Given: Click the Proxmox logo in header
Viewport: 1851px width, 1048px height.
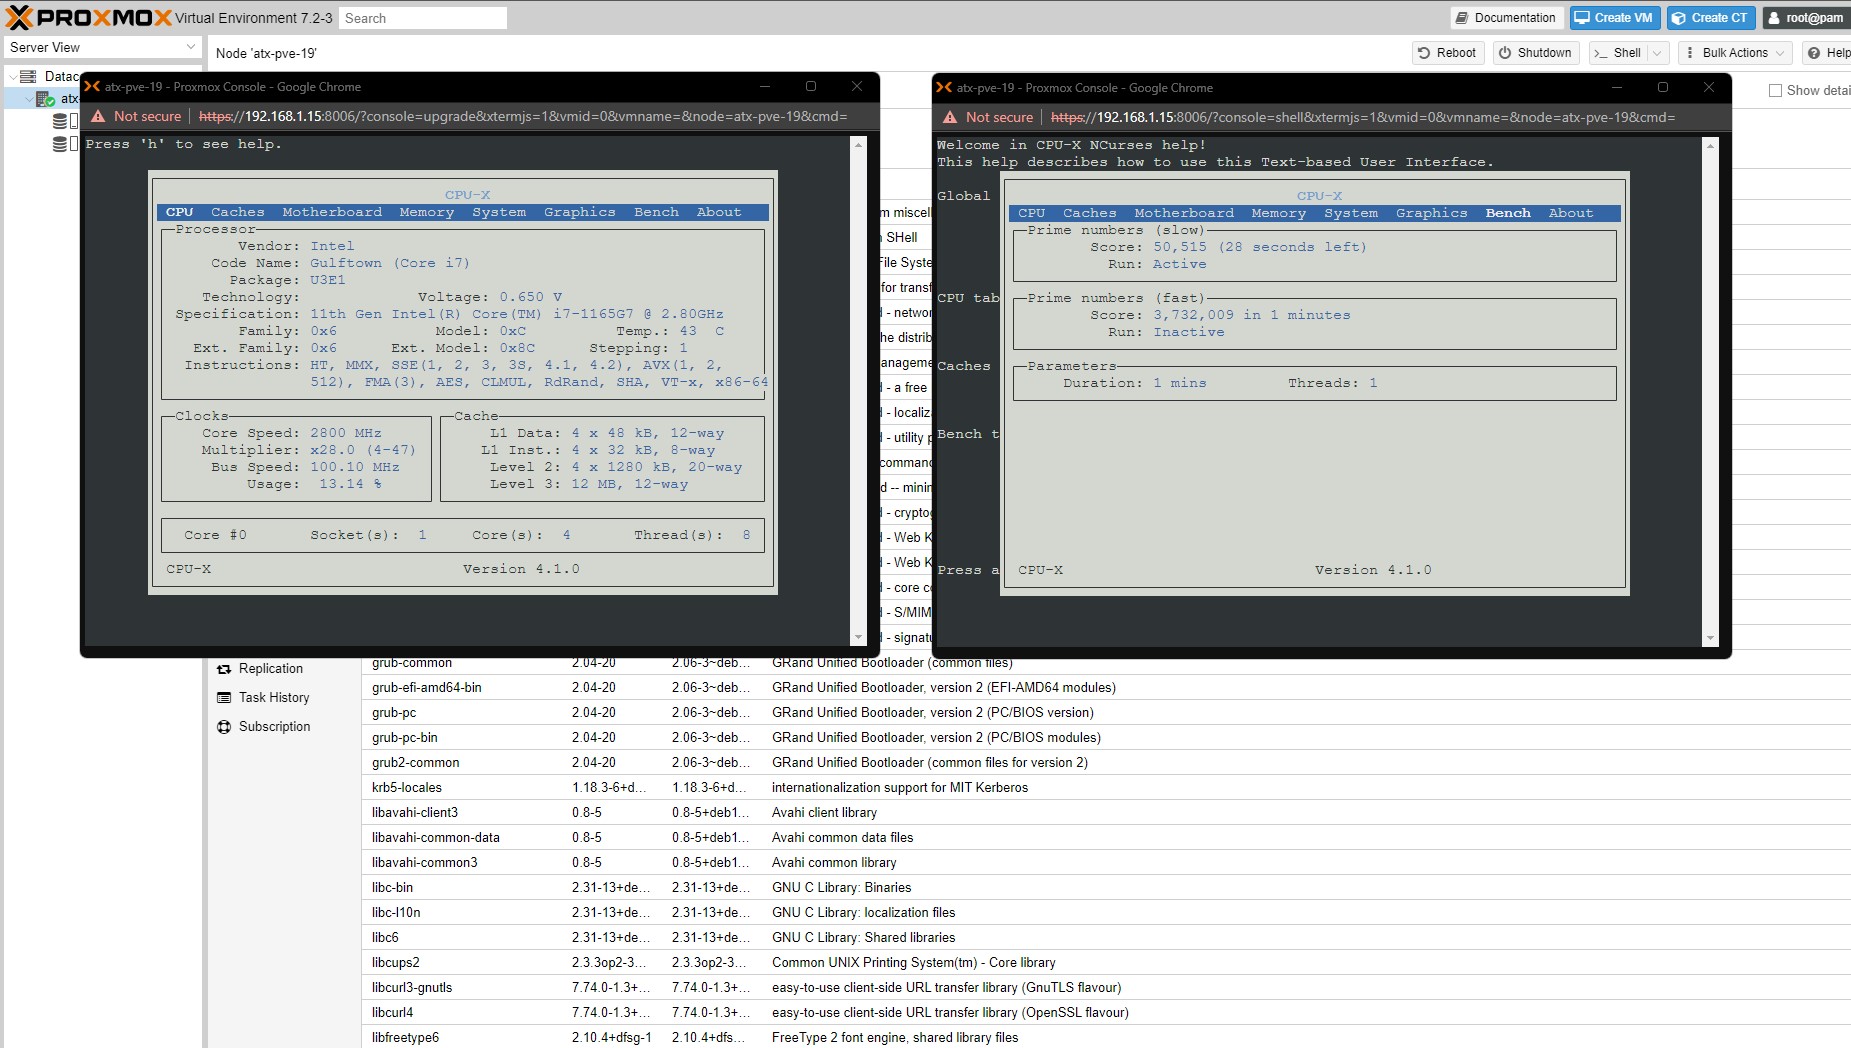Looking at the screenshot, I should [88, 17].
